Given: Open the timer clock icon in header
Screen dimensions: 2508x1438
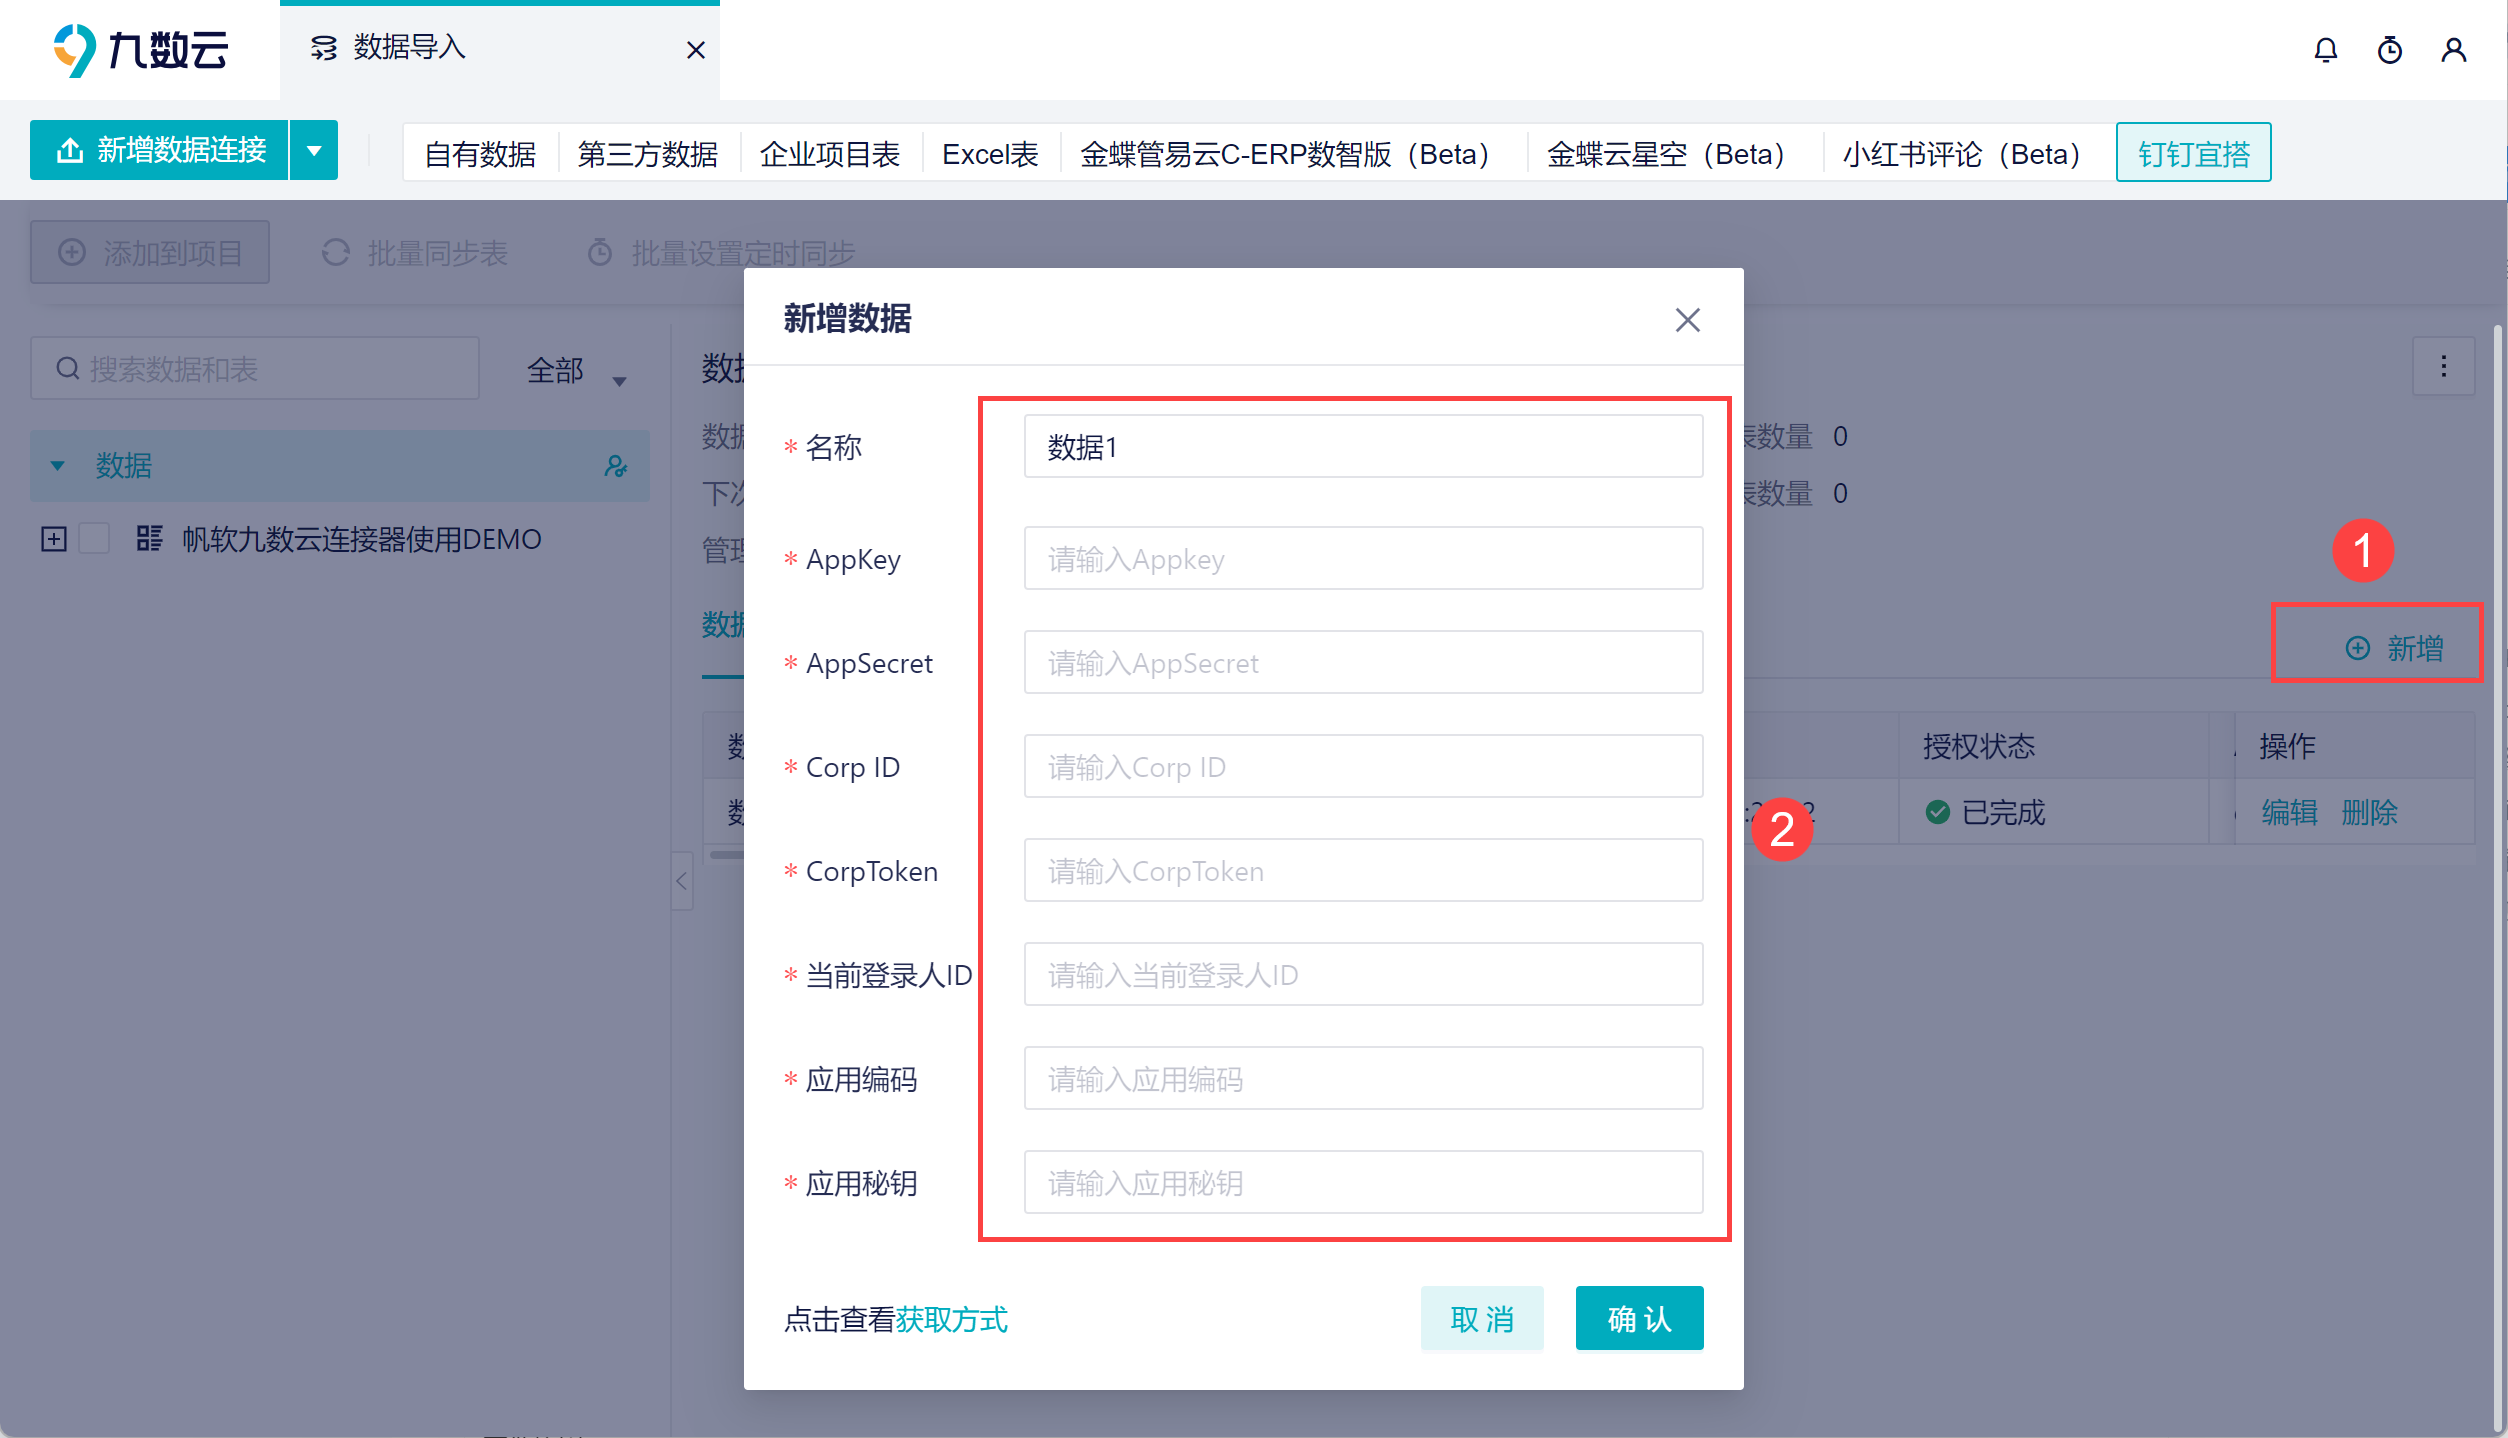Looking at the screenshot, I should pos(2390,50).
